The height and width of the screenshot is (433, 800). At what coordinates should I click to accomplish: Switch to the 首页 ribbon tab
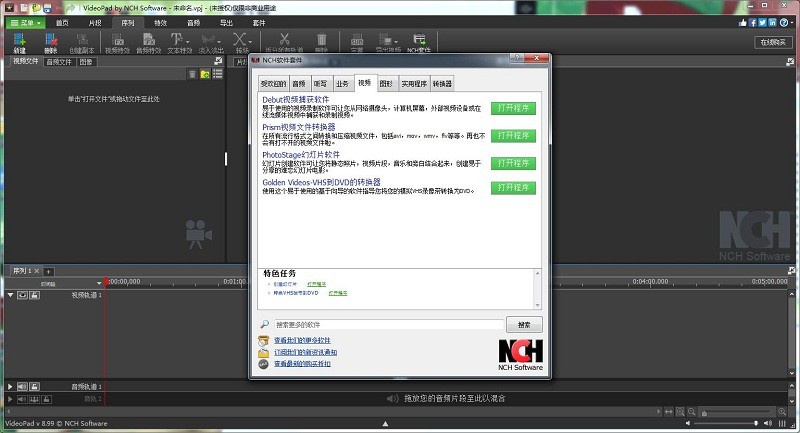coord(62,22)
